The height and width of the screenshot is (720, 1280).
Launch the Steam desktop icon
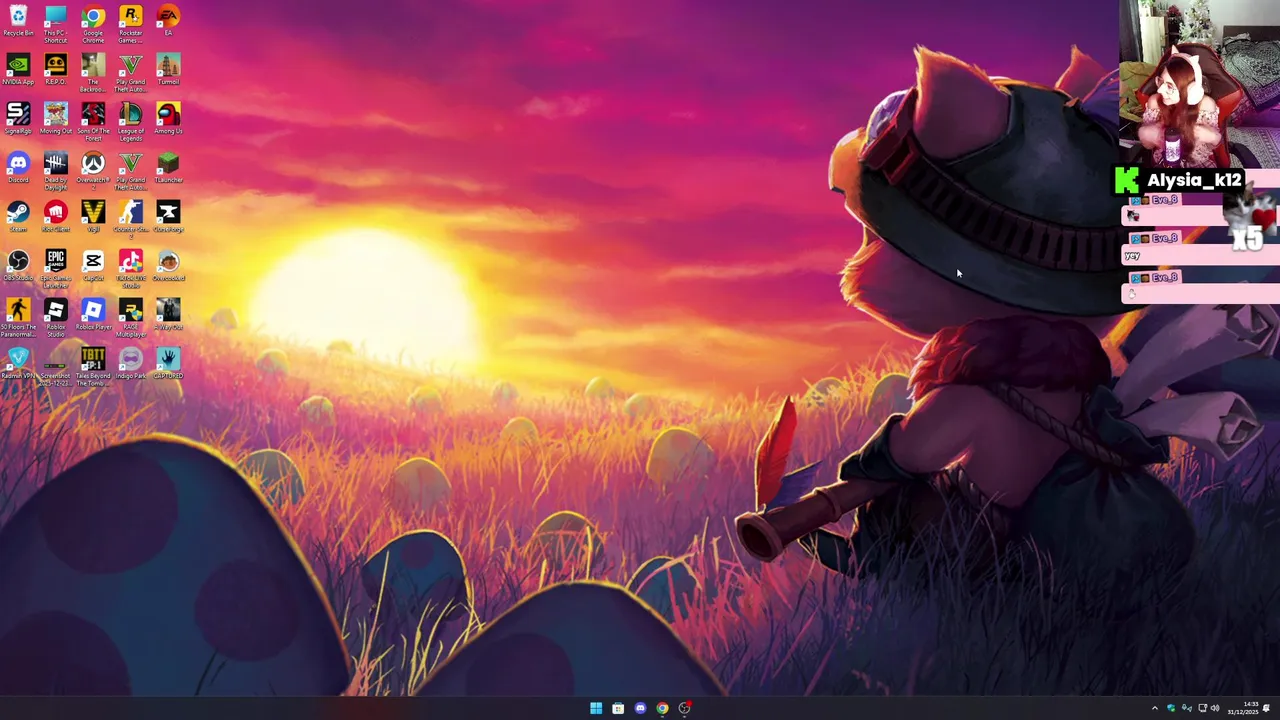(18, 216)
